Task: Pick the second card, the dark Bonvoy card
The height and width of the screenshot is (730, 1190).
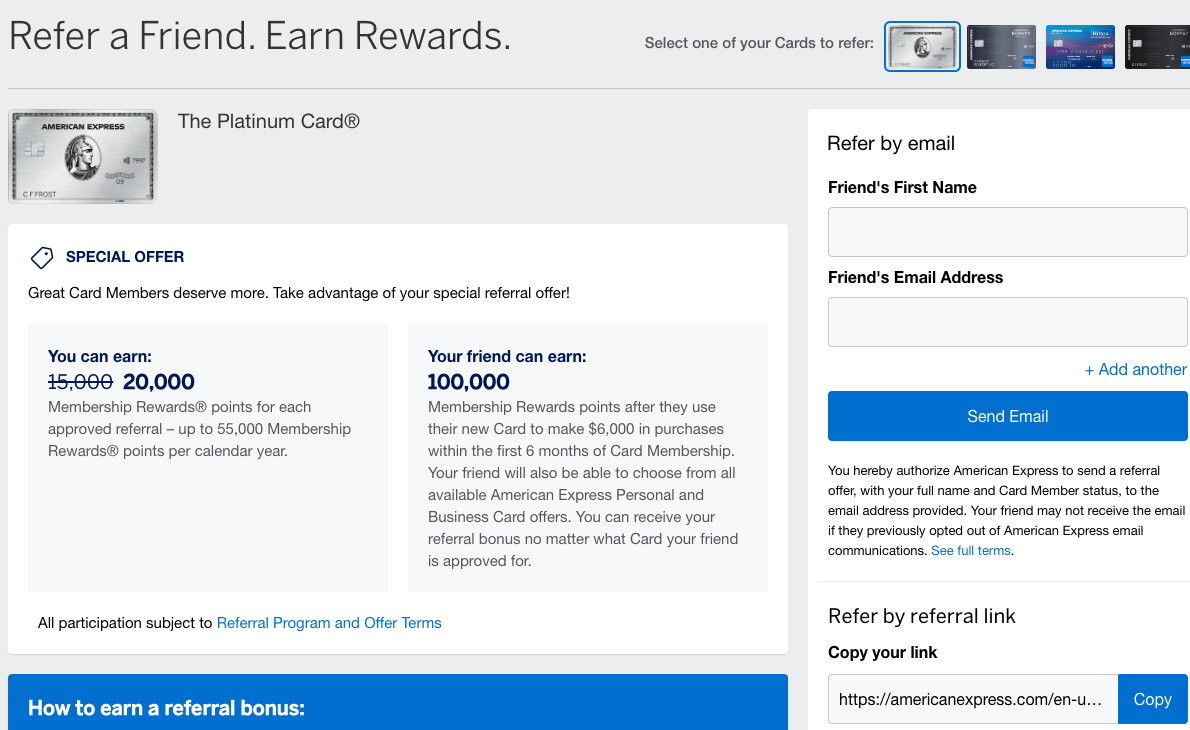Action: click(1001, 47)
